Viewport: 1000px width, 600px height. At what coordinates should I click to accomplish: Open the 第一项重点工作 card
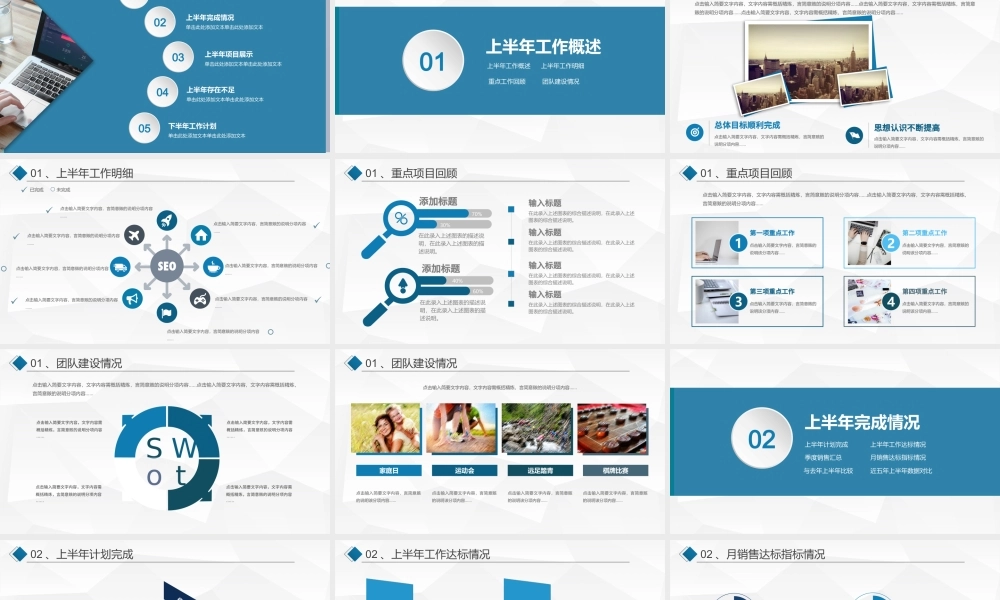coord(757,243)
